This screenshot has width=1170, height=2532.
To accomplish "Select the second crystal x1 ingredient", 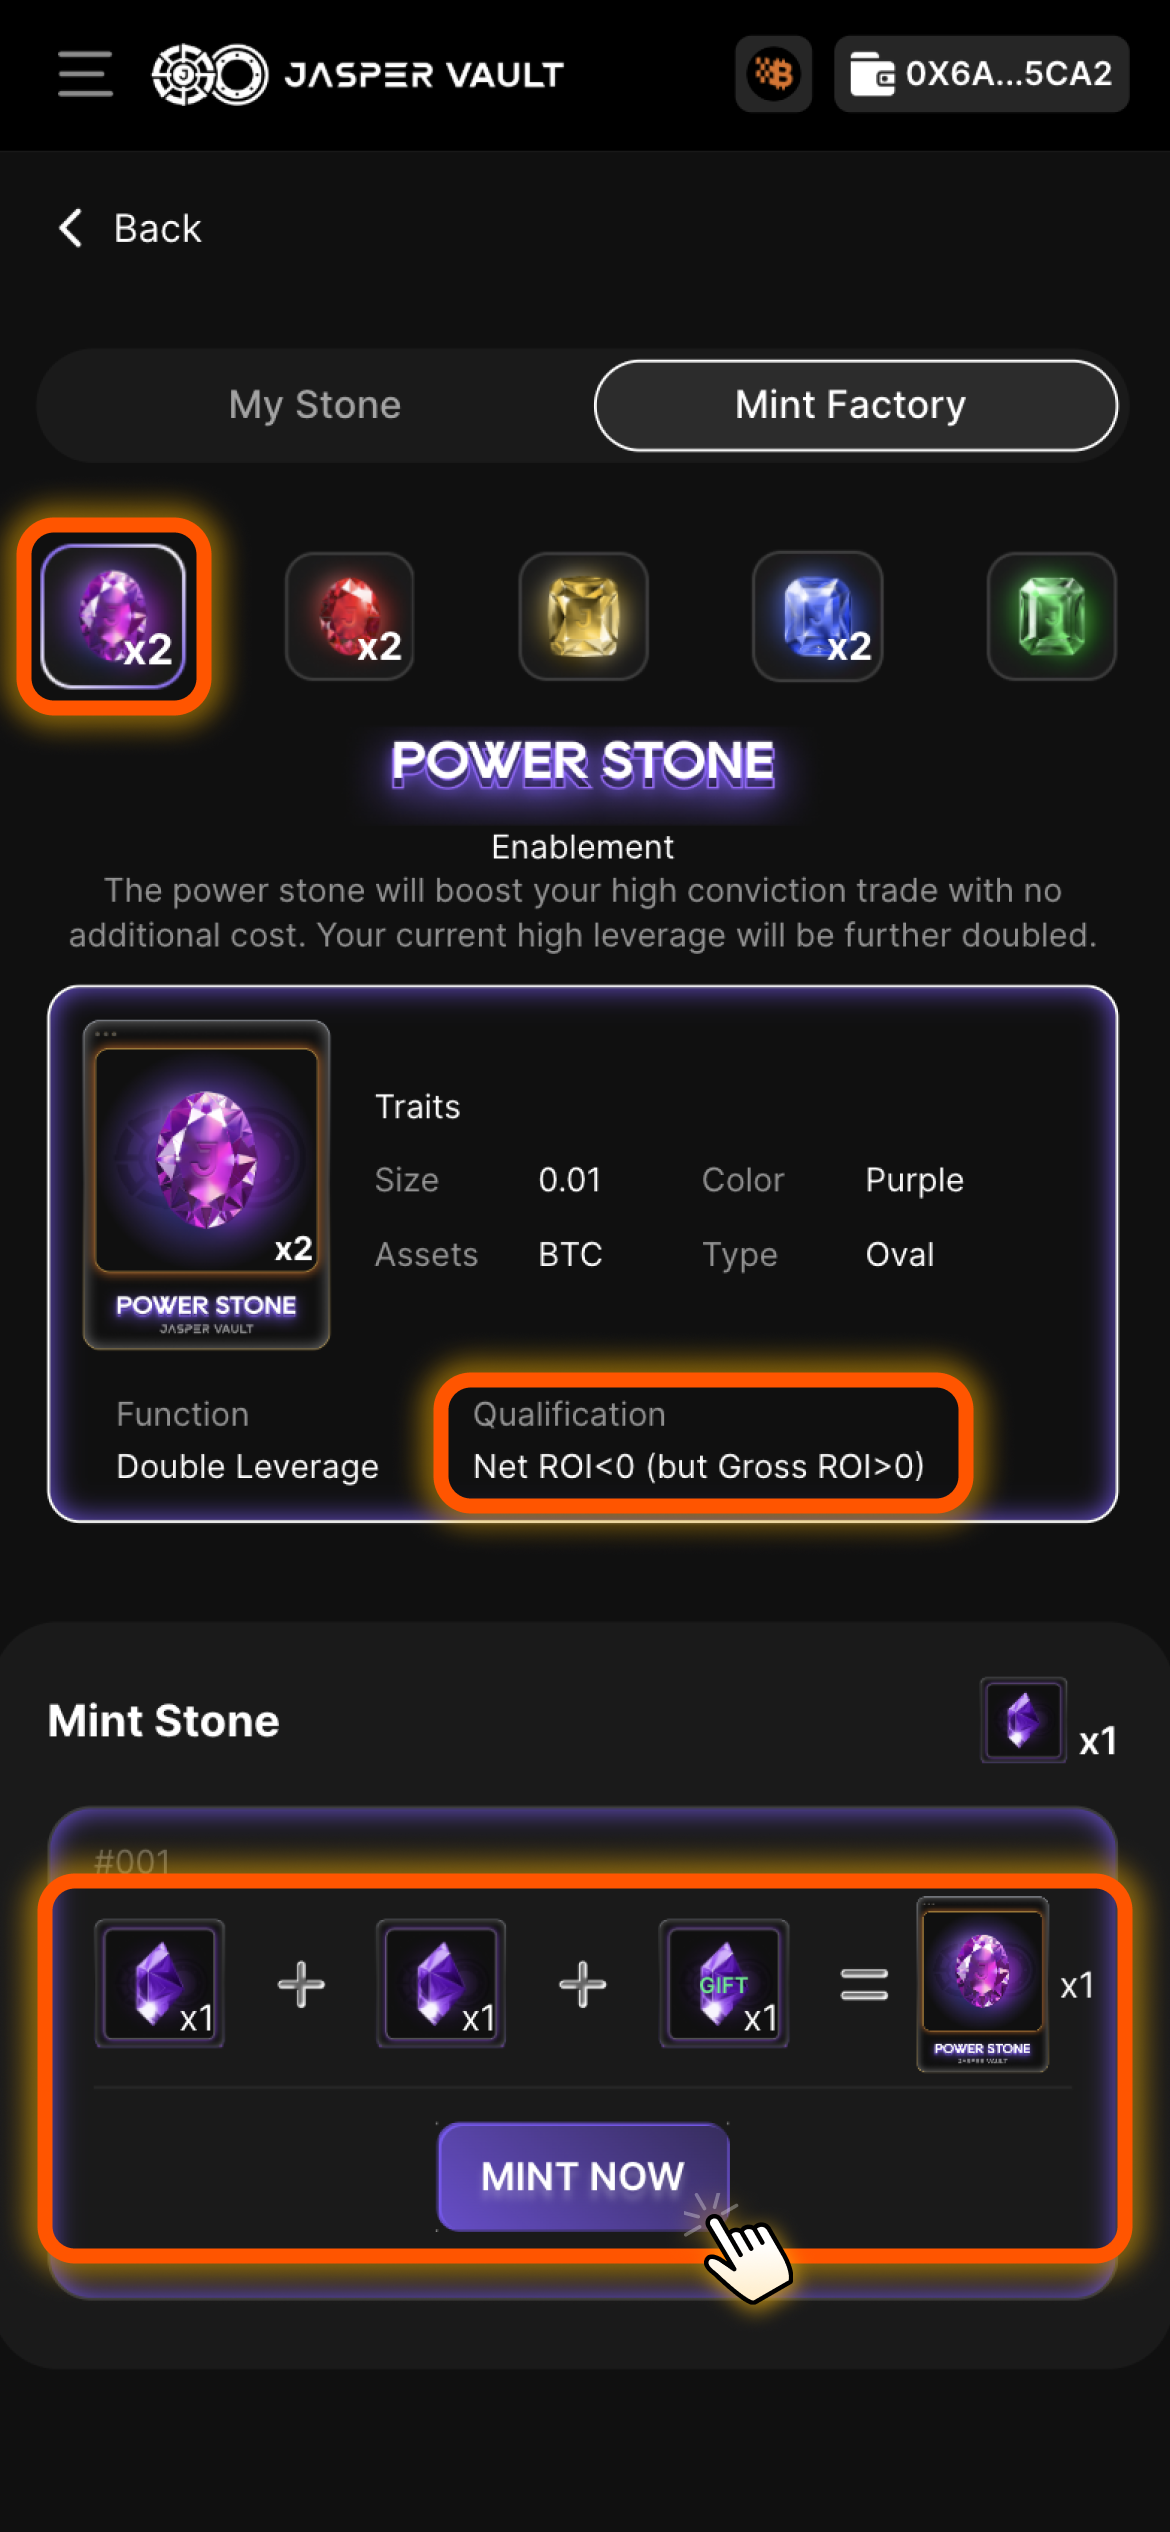I will coord(441,1983).
